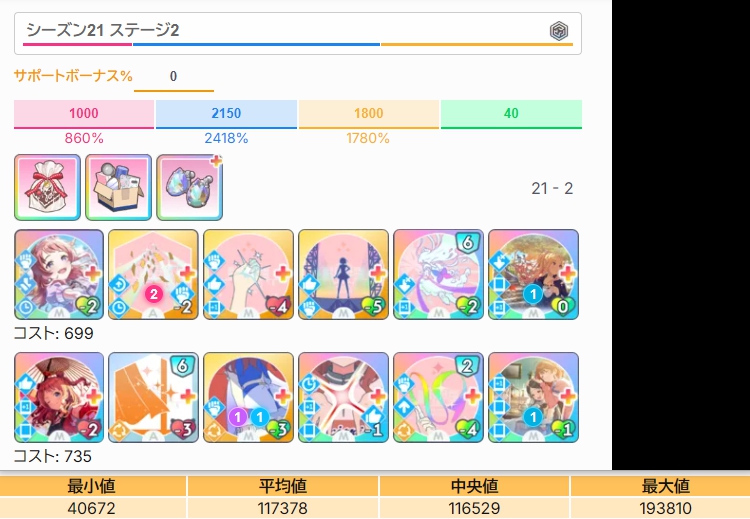Select the blonde girl card with blue 1

533,275
